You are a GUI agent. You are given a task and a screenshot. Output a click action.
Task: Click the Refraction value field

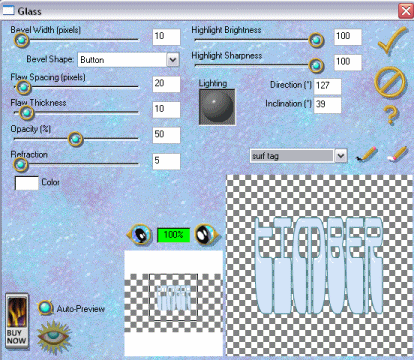(x=166, y=161)
